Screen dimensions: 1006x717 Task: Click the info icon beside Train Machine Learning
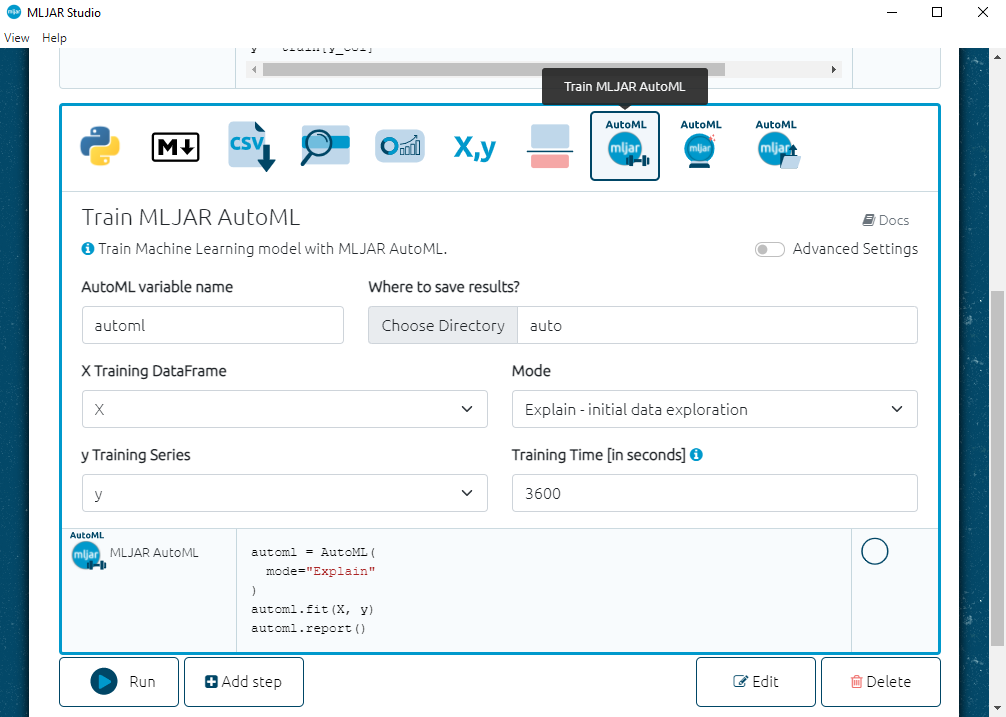(88, 249)
